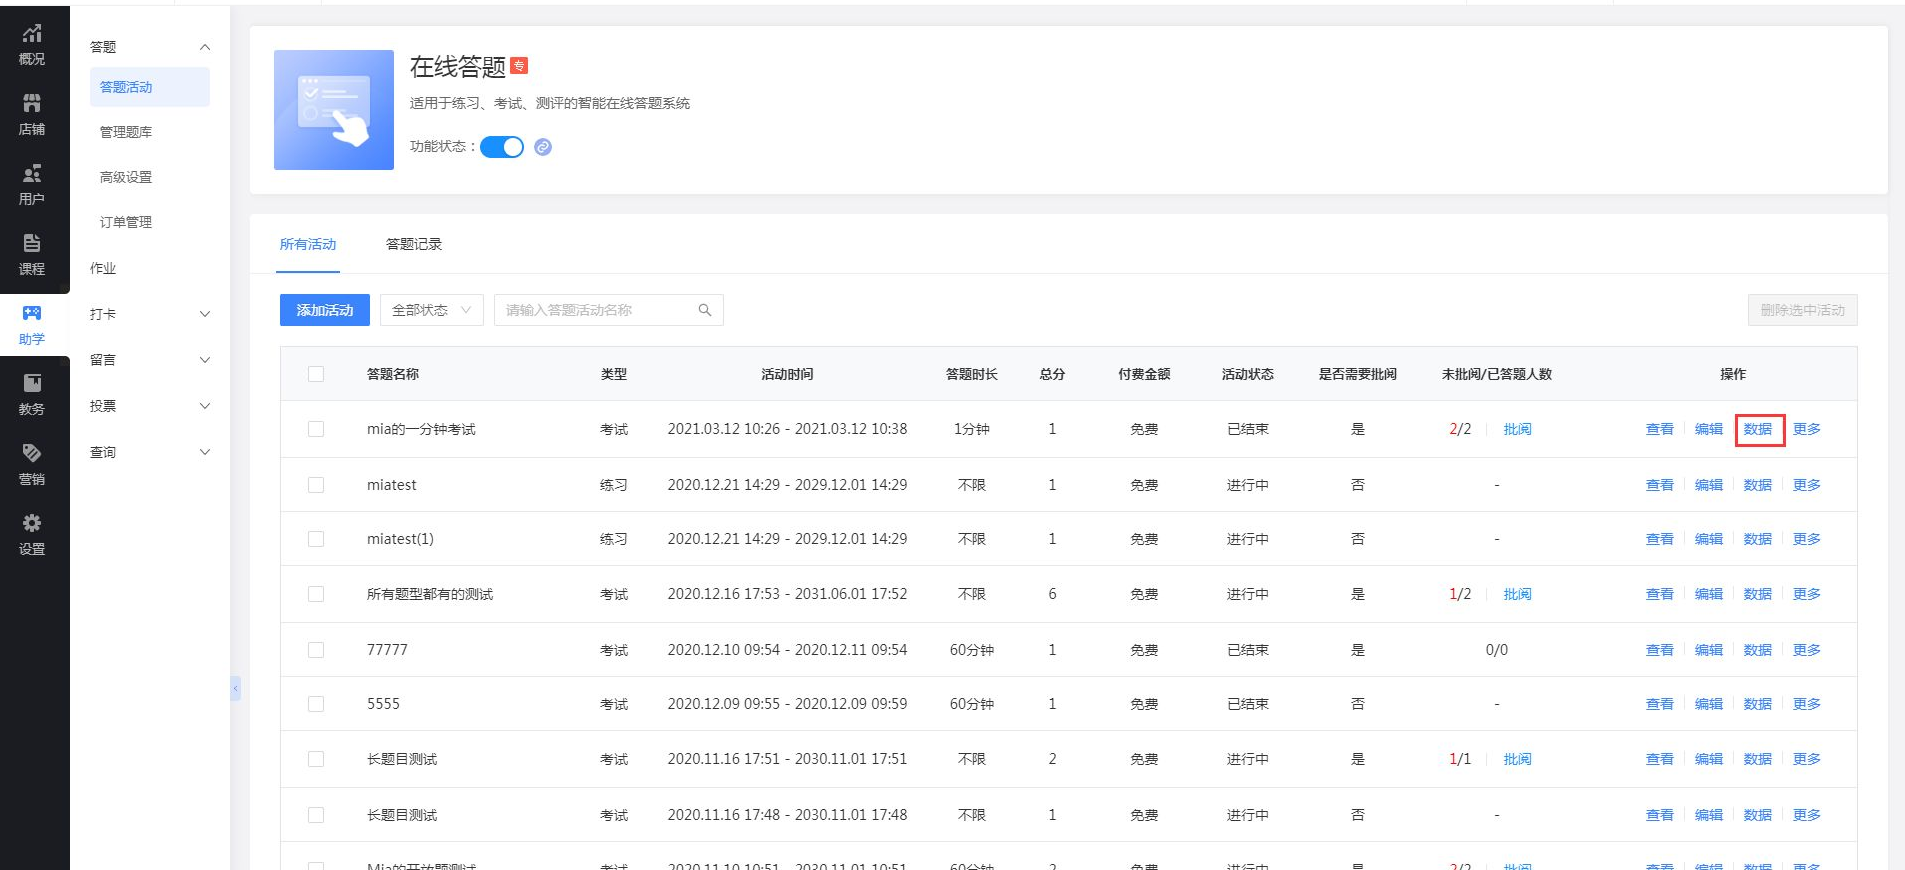The width and height of the screenshot is (1905, 870).
Task: Collapse the secondary sidebar with the small arrow handle
Action: click(x=236, y=688)
